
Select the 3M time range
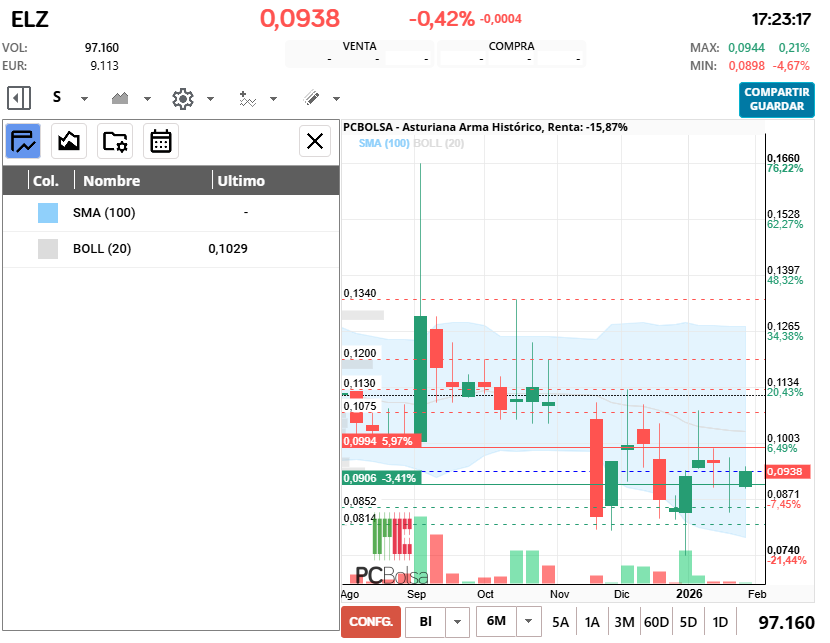tap(624, 622)
